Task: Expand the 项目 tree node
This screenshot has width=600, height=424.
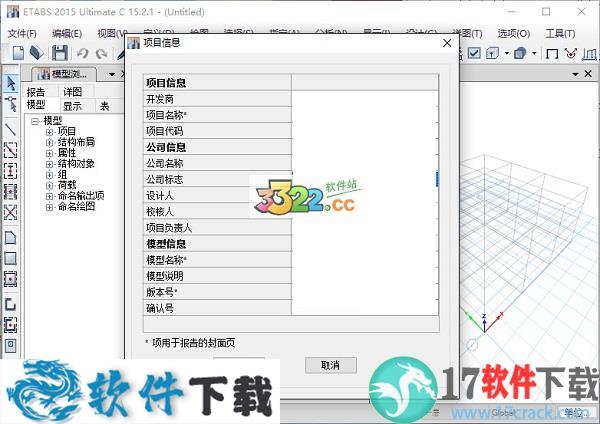Action: [x=49, y=131]
